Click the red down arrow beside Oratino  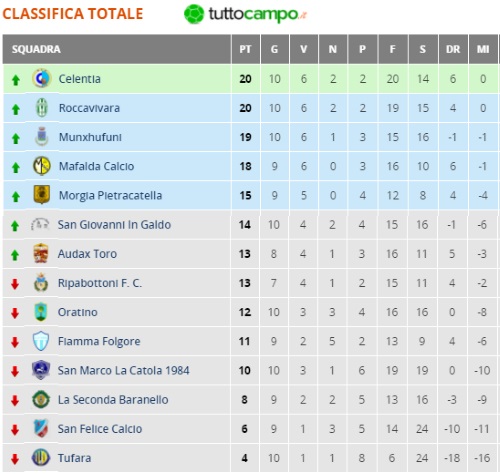15,313
